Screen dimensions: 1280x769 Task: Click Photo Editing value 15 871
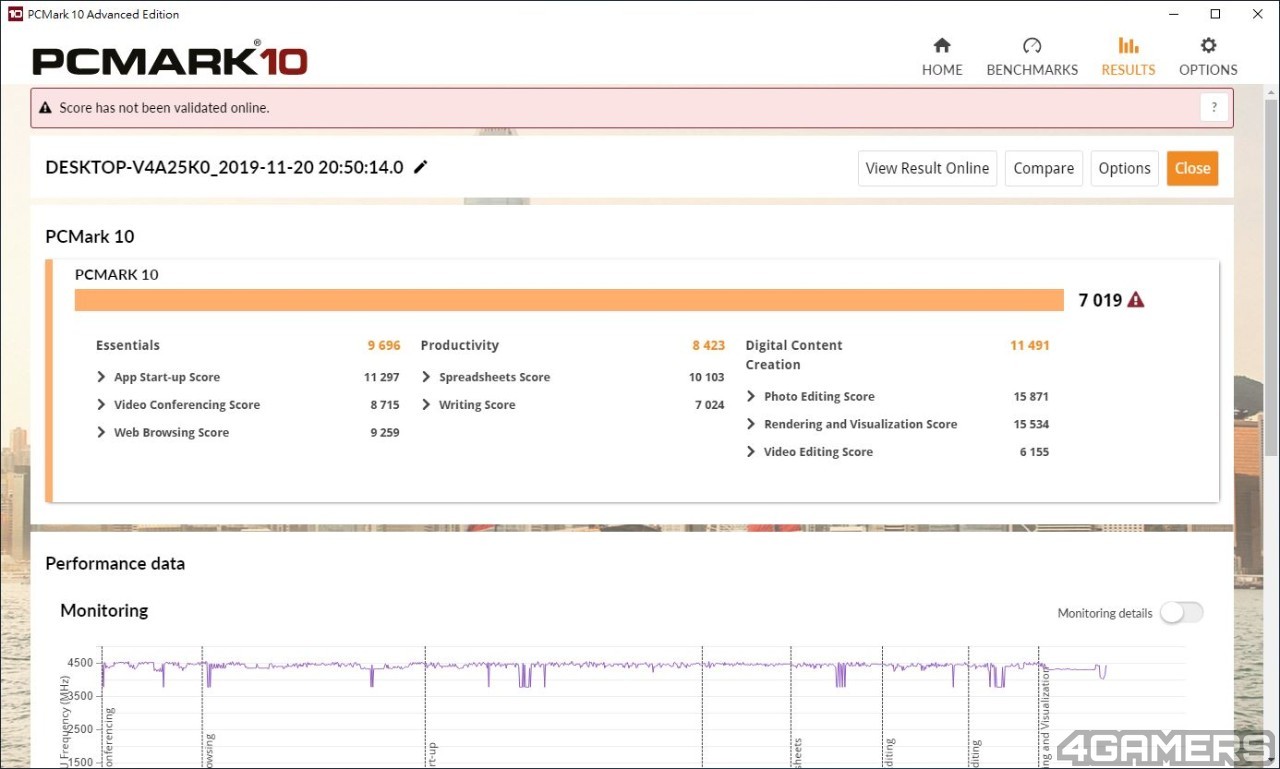pos(1031,397)
